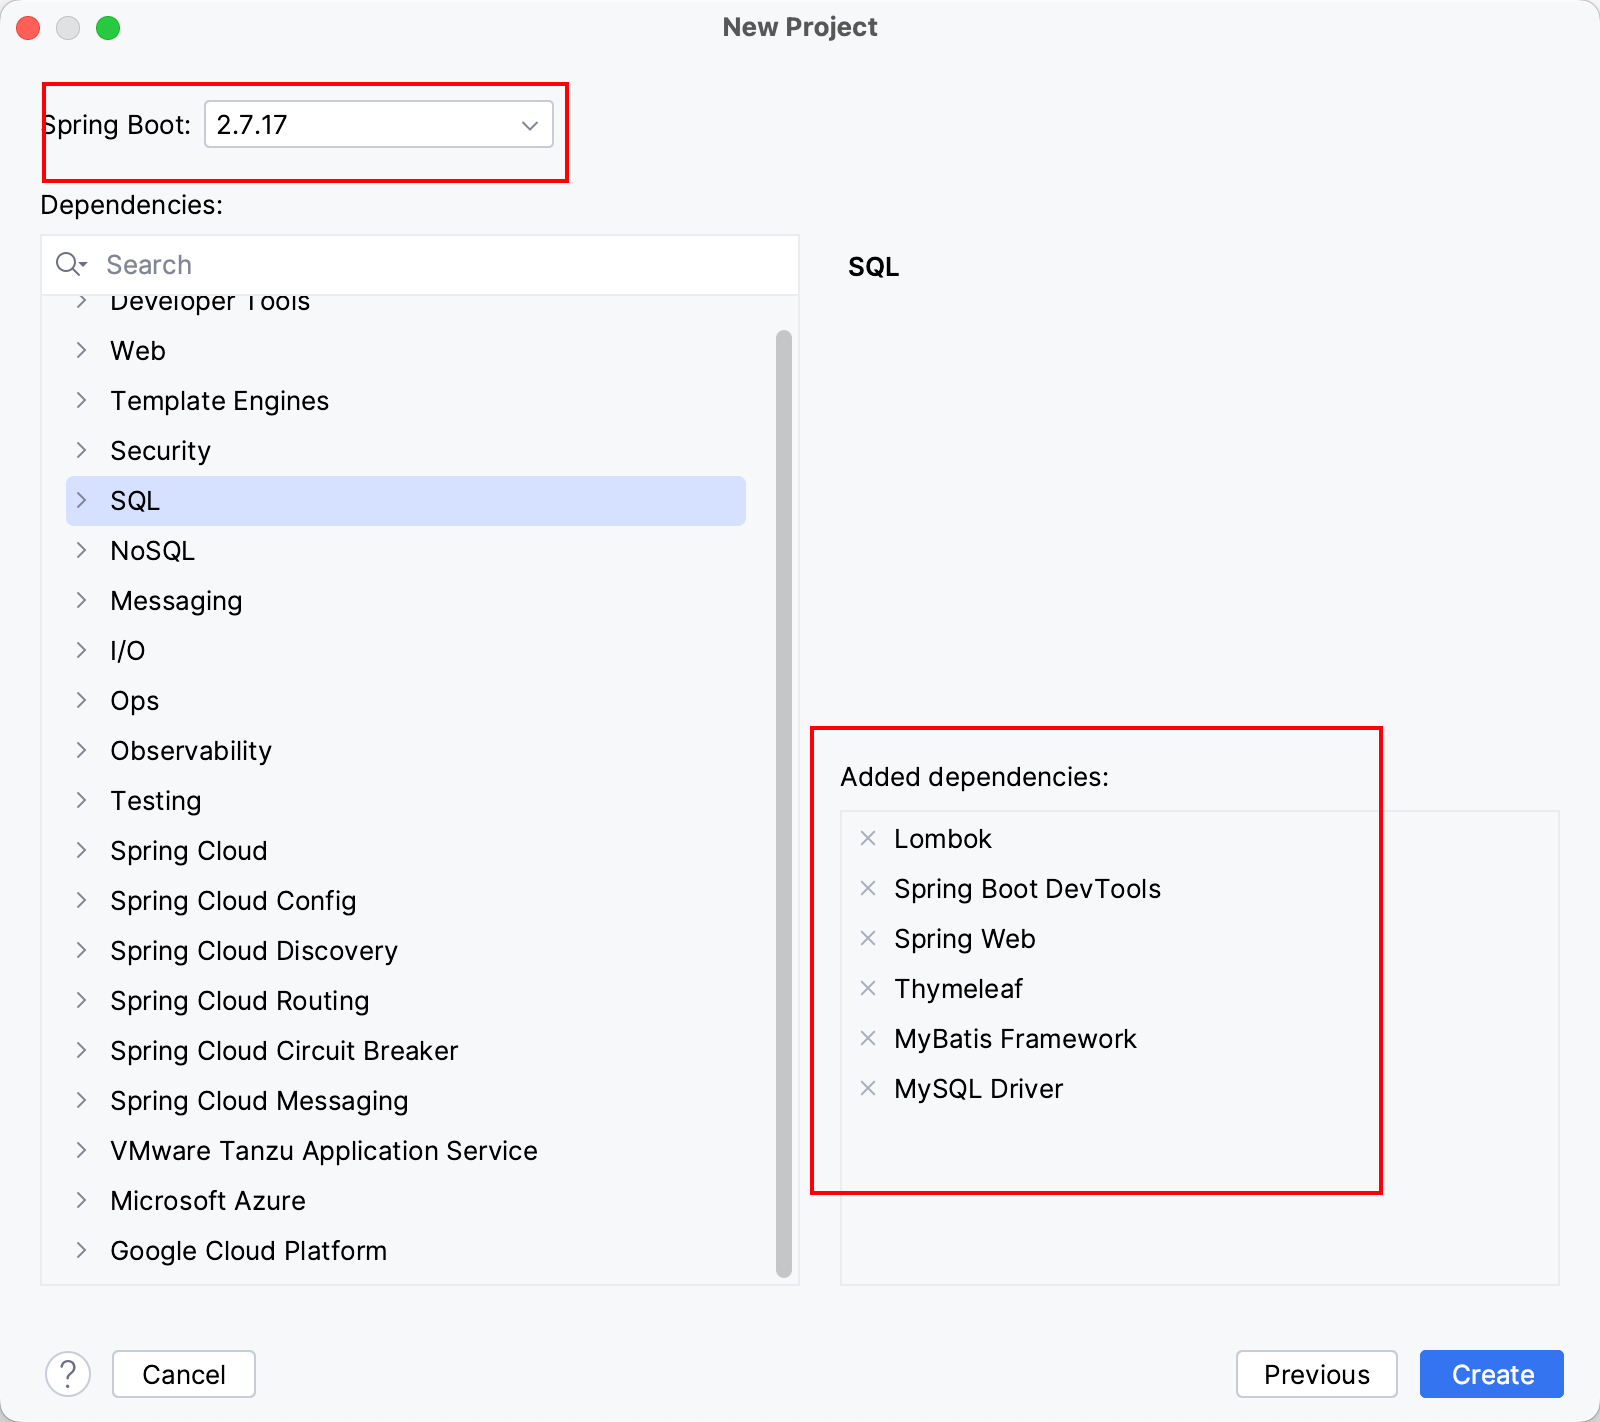Expand the SQL category chevron
Image resolution: width=1600 pixels, height=1422 pixels.
coord(82,500)
